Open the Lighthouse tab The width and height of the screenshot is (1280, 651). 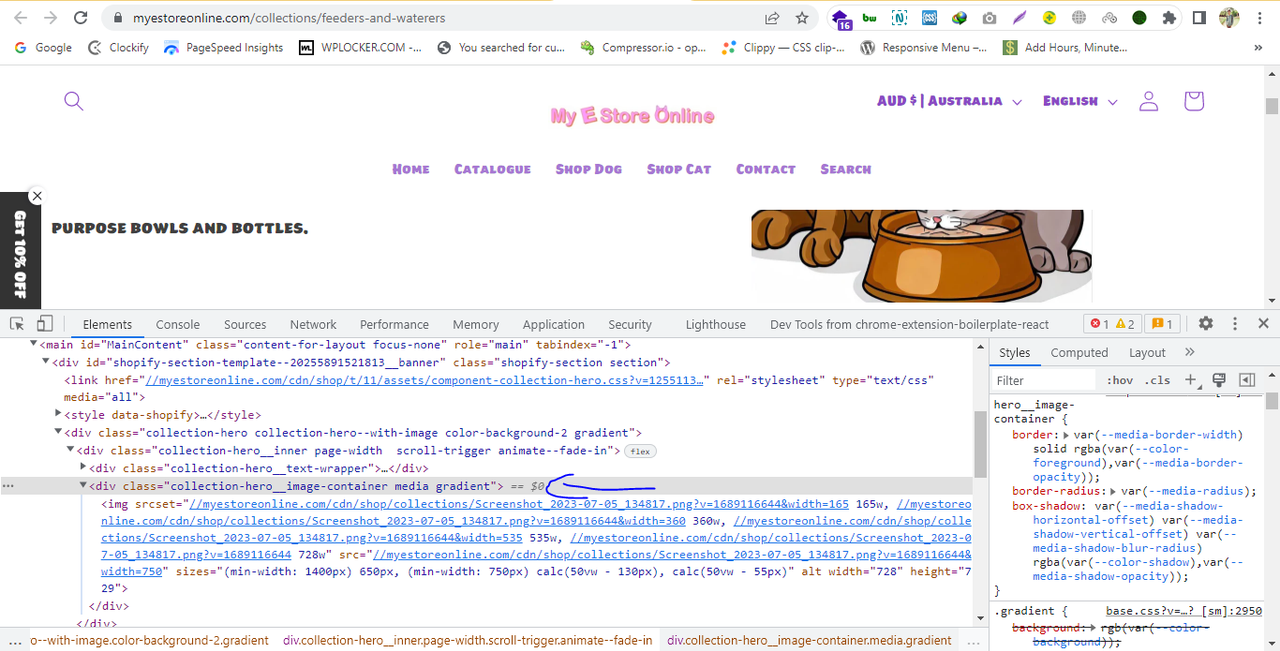coord(716,324)
